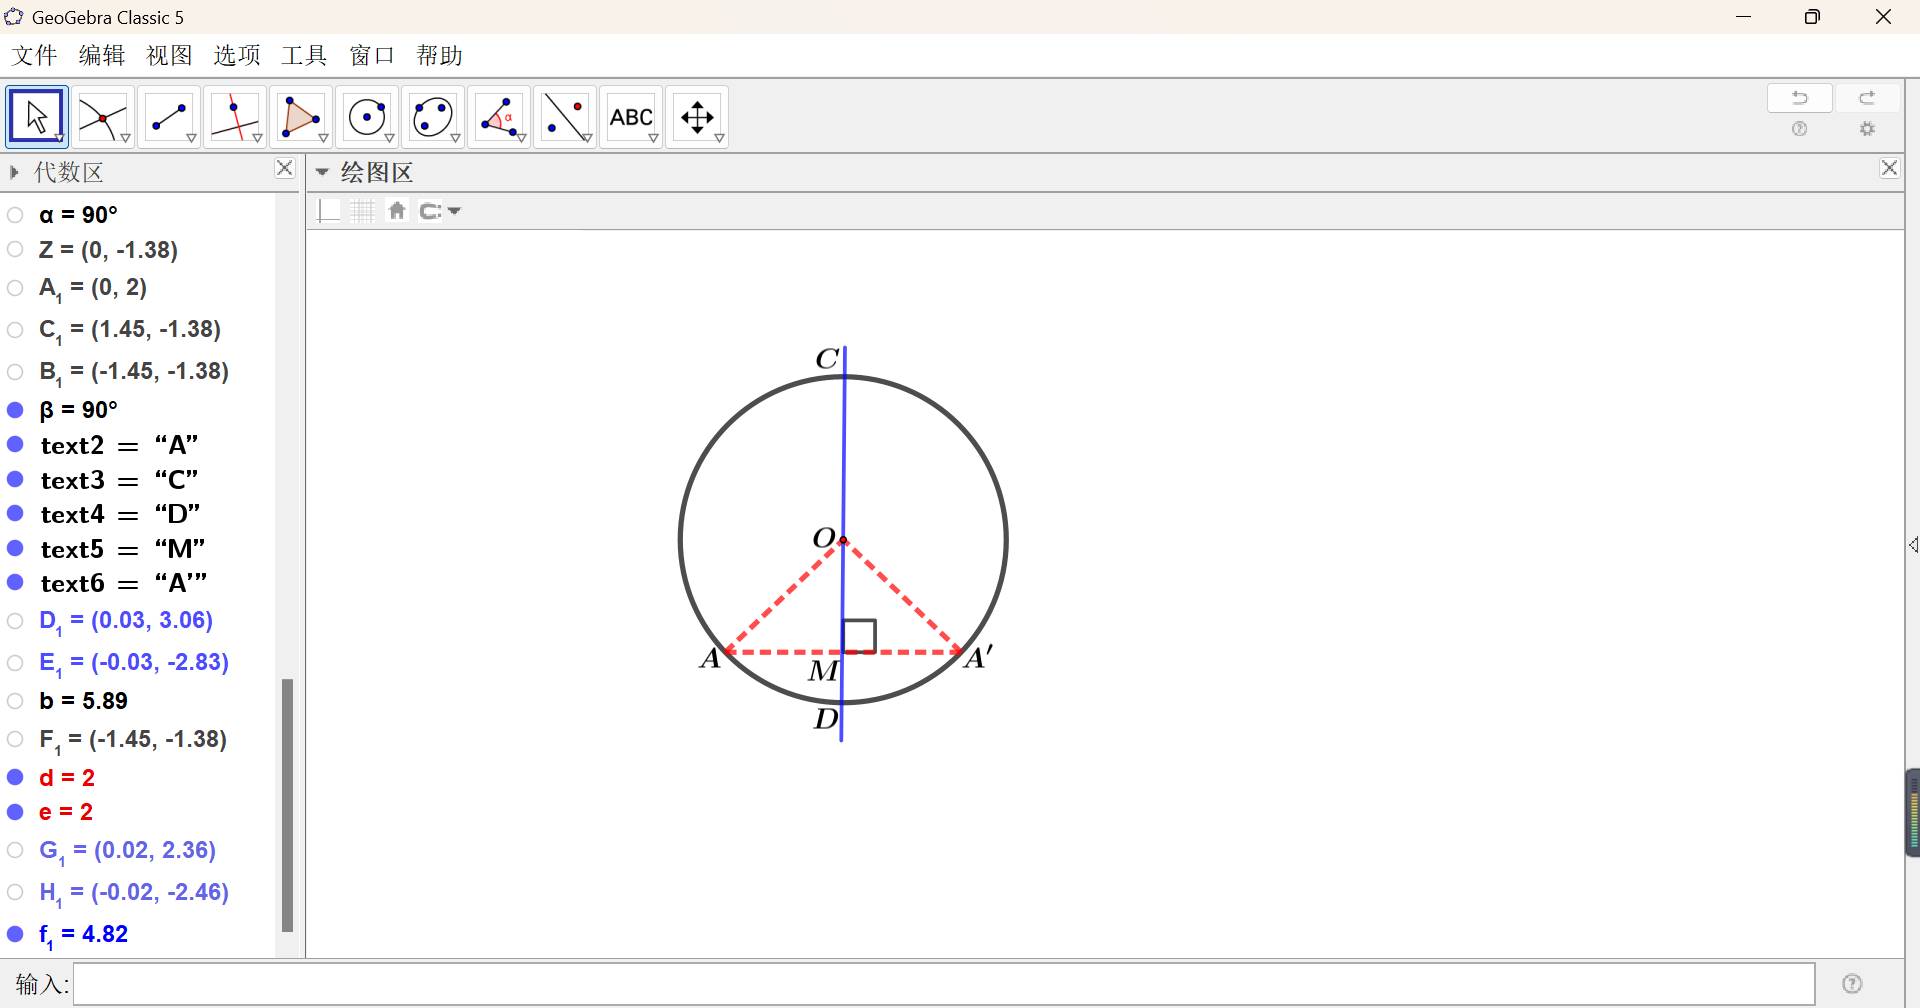This screenshot has height=1008, width=1920.
Task: Select the Polygon tool
Action: pos(300,117)
